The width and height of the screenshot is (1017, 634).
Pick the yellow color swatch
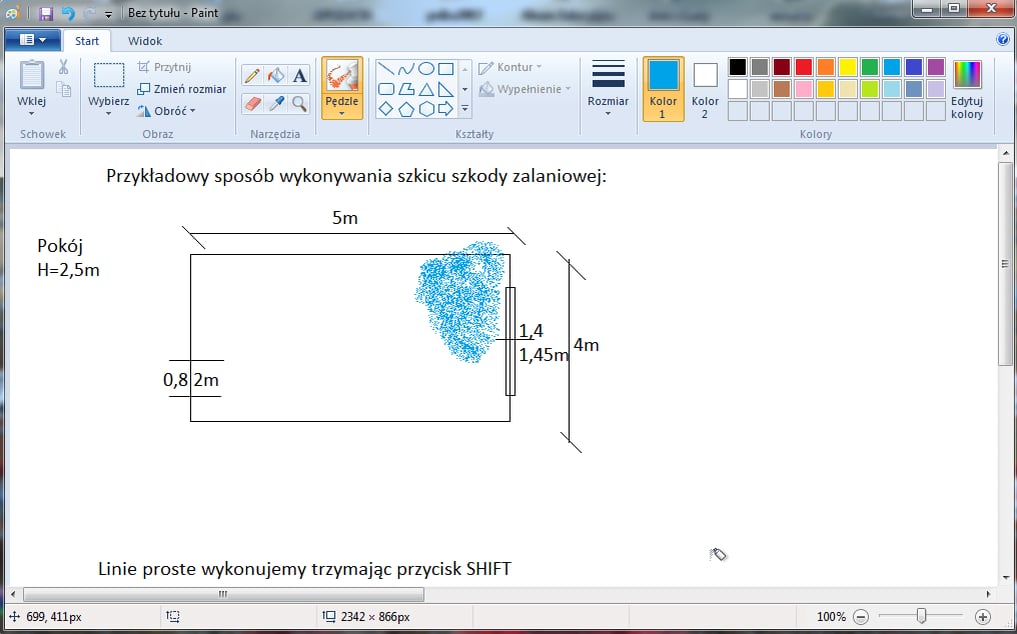click(848, 67)
